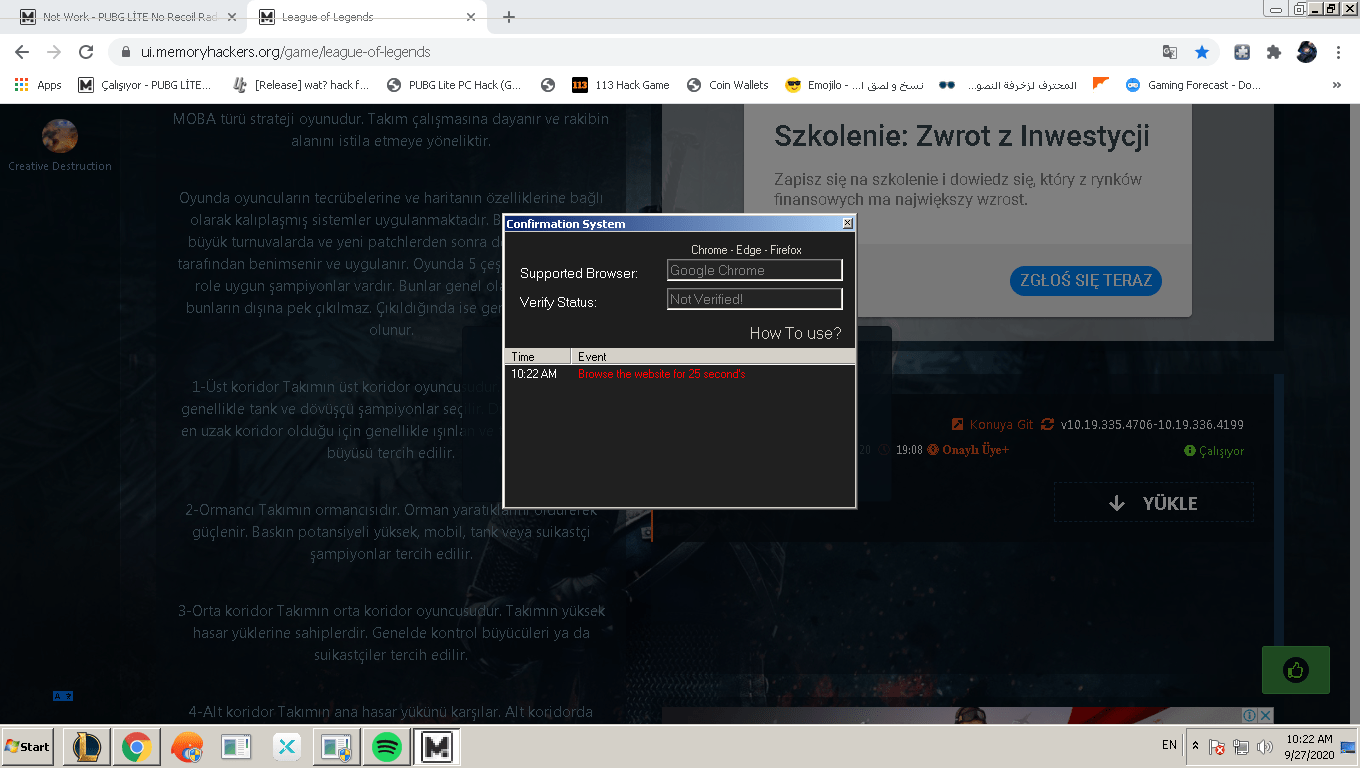Switch to Not Work - PUBG LITE tab
The image size is (1360, 768).
[x=128, y=17]
